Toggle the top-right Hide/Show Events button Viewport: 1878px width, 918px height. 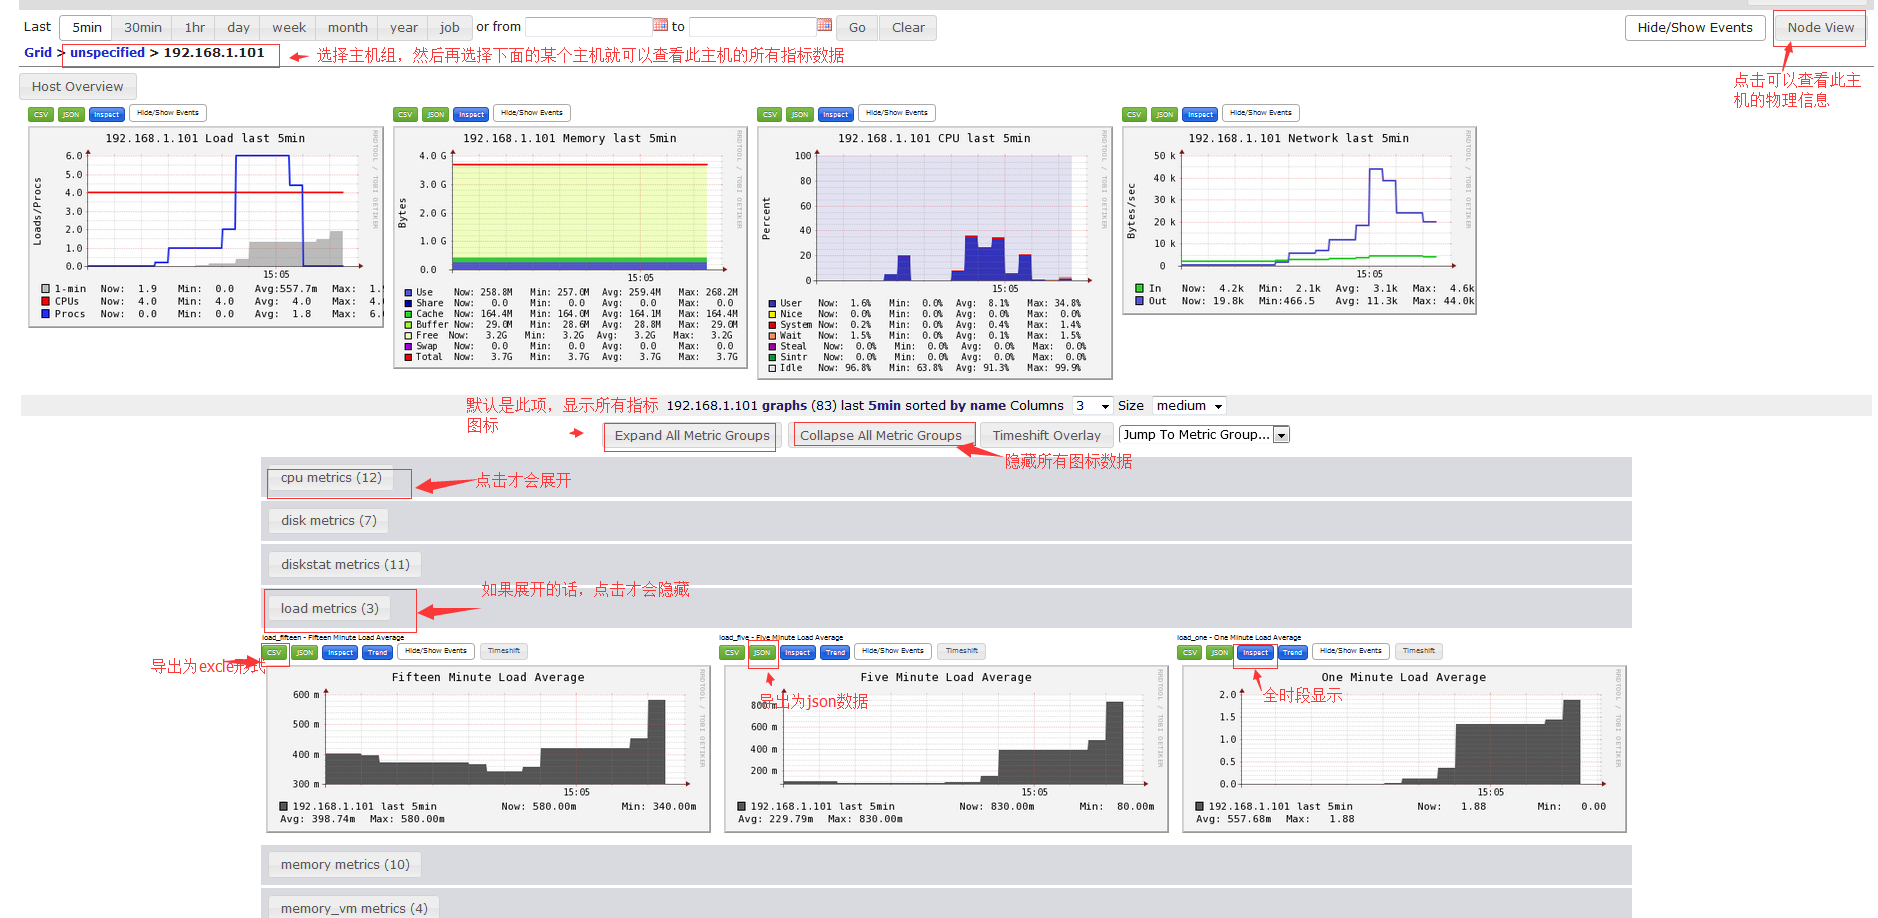[x=1694, y=27]
